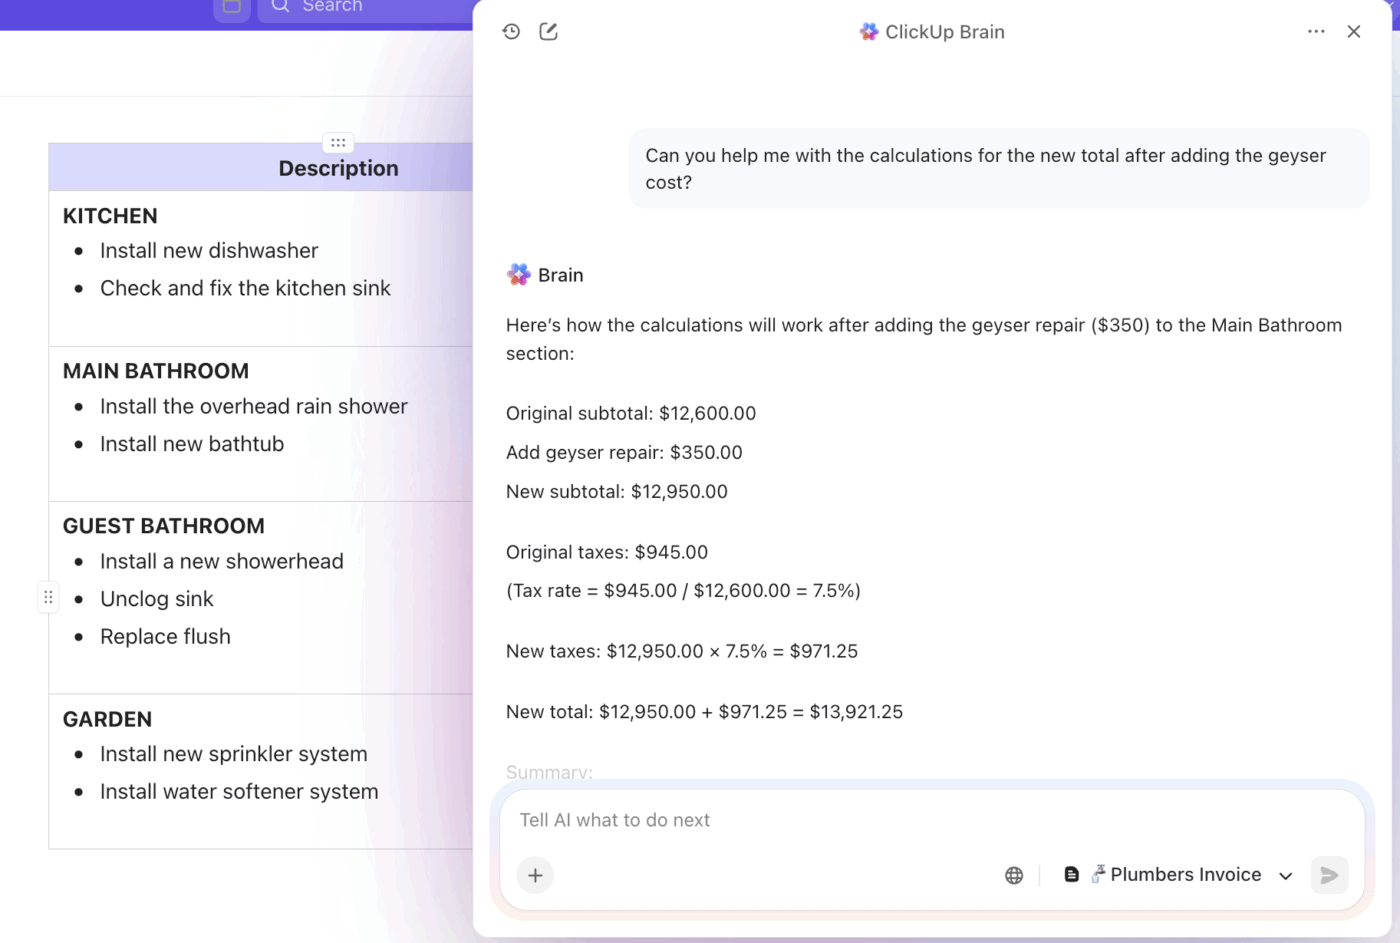1400x943 pixels.
Task: Click the tax rate 7.5% calculation line
Action: click(683, 591)
